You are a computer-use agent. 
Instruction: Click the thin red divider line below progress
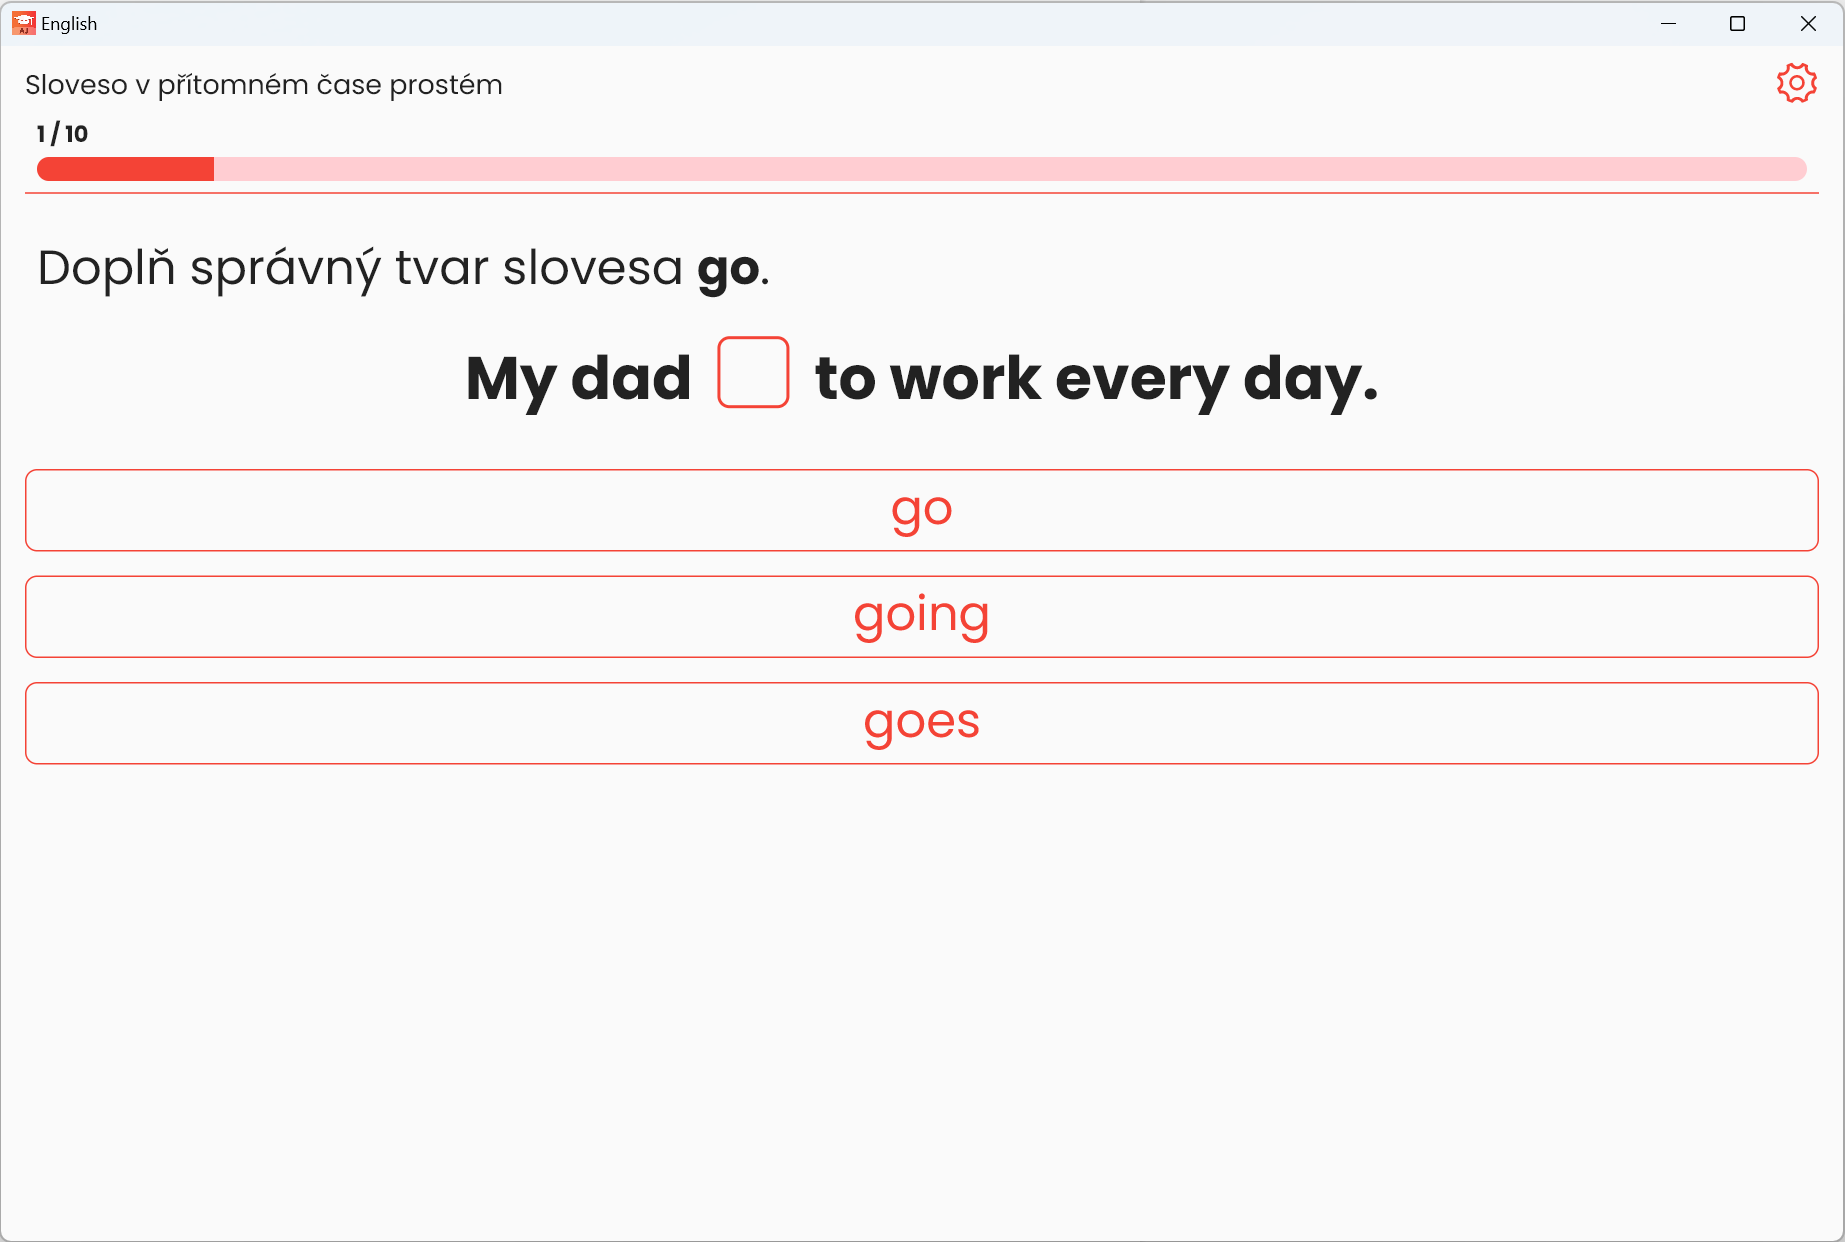click(x=921, y=193)
